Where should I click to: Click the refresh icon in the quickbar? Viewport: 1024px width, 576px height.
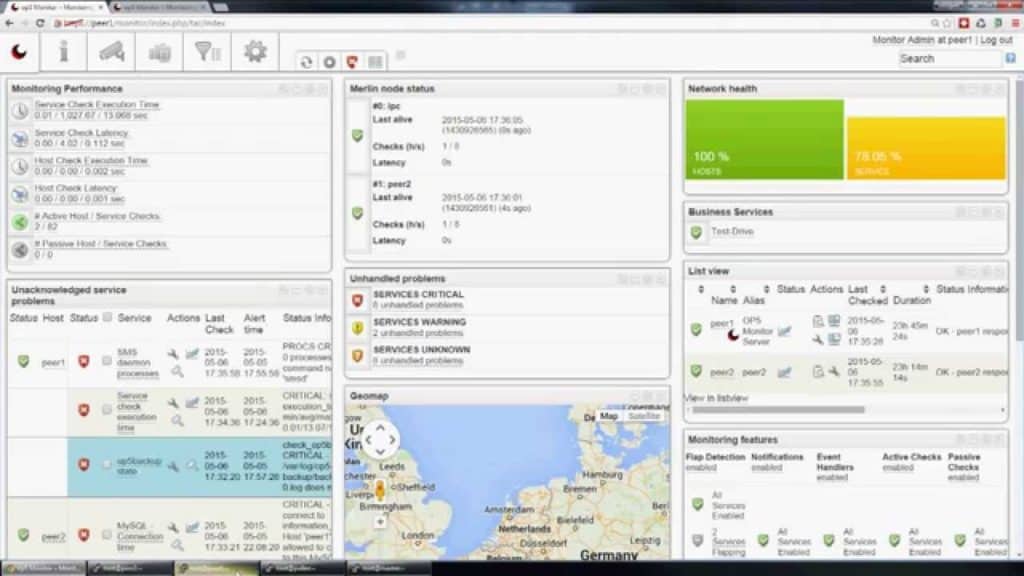click(x=306, y=62)
